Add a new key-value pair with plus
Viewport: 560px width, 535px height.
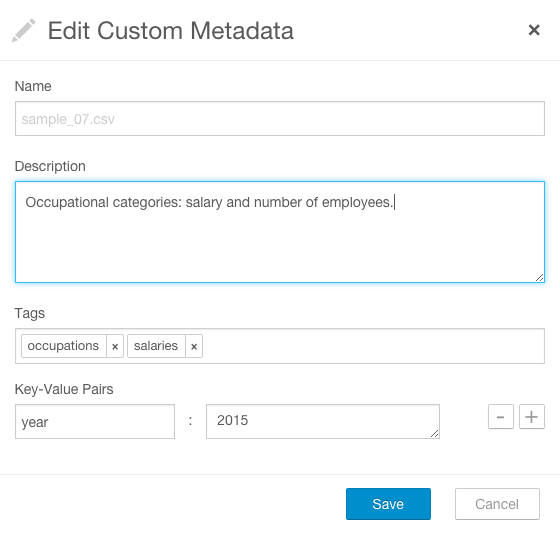click(x=531, y=416)
